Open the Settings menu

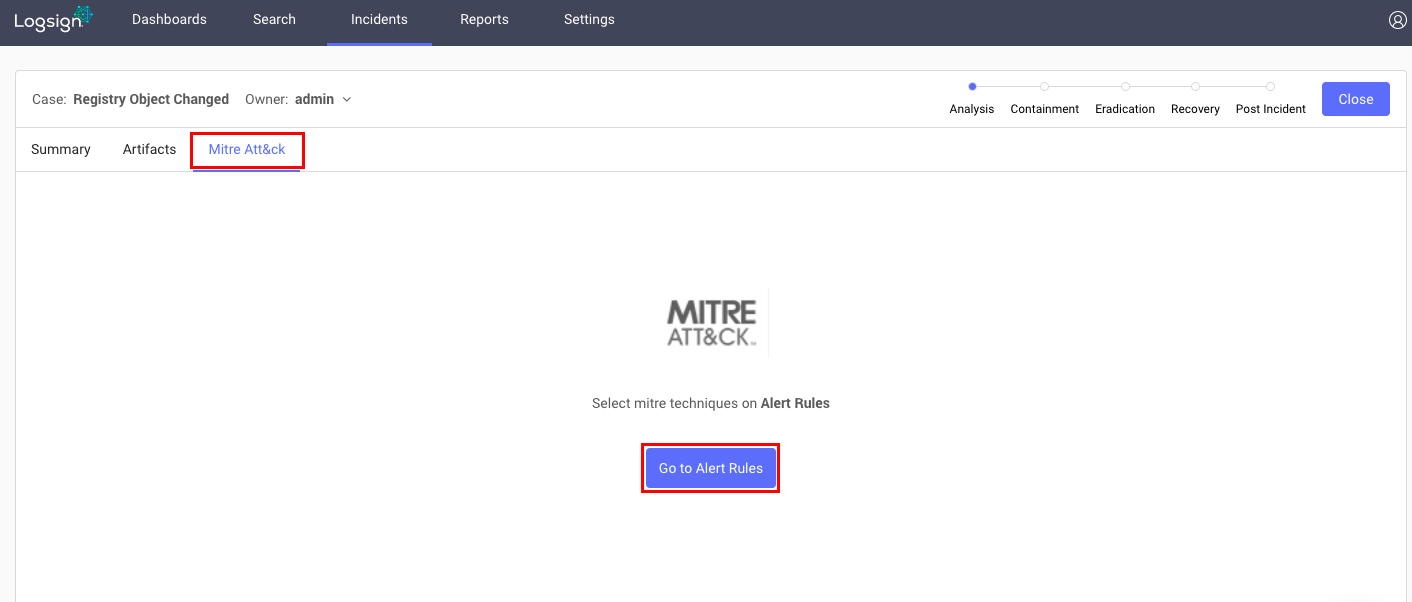589,20
